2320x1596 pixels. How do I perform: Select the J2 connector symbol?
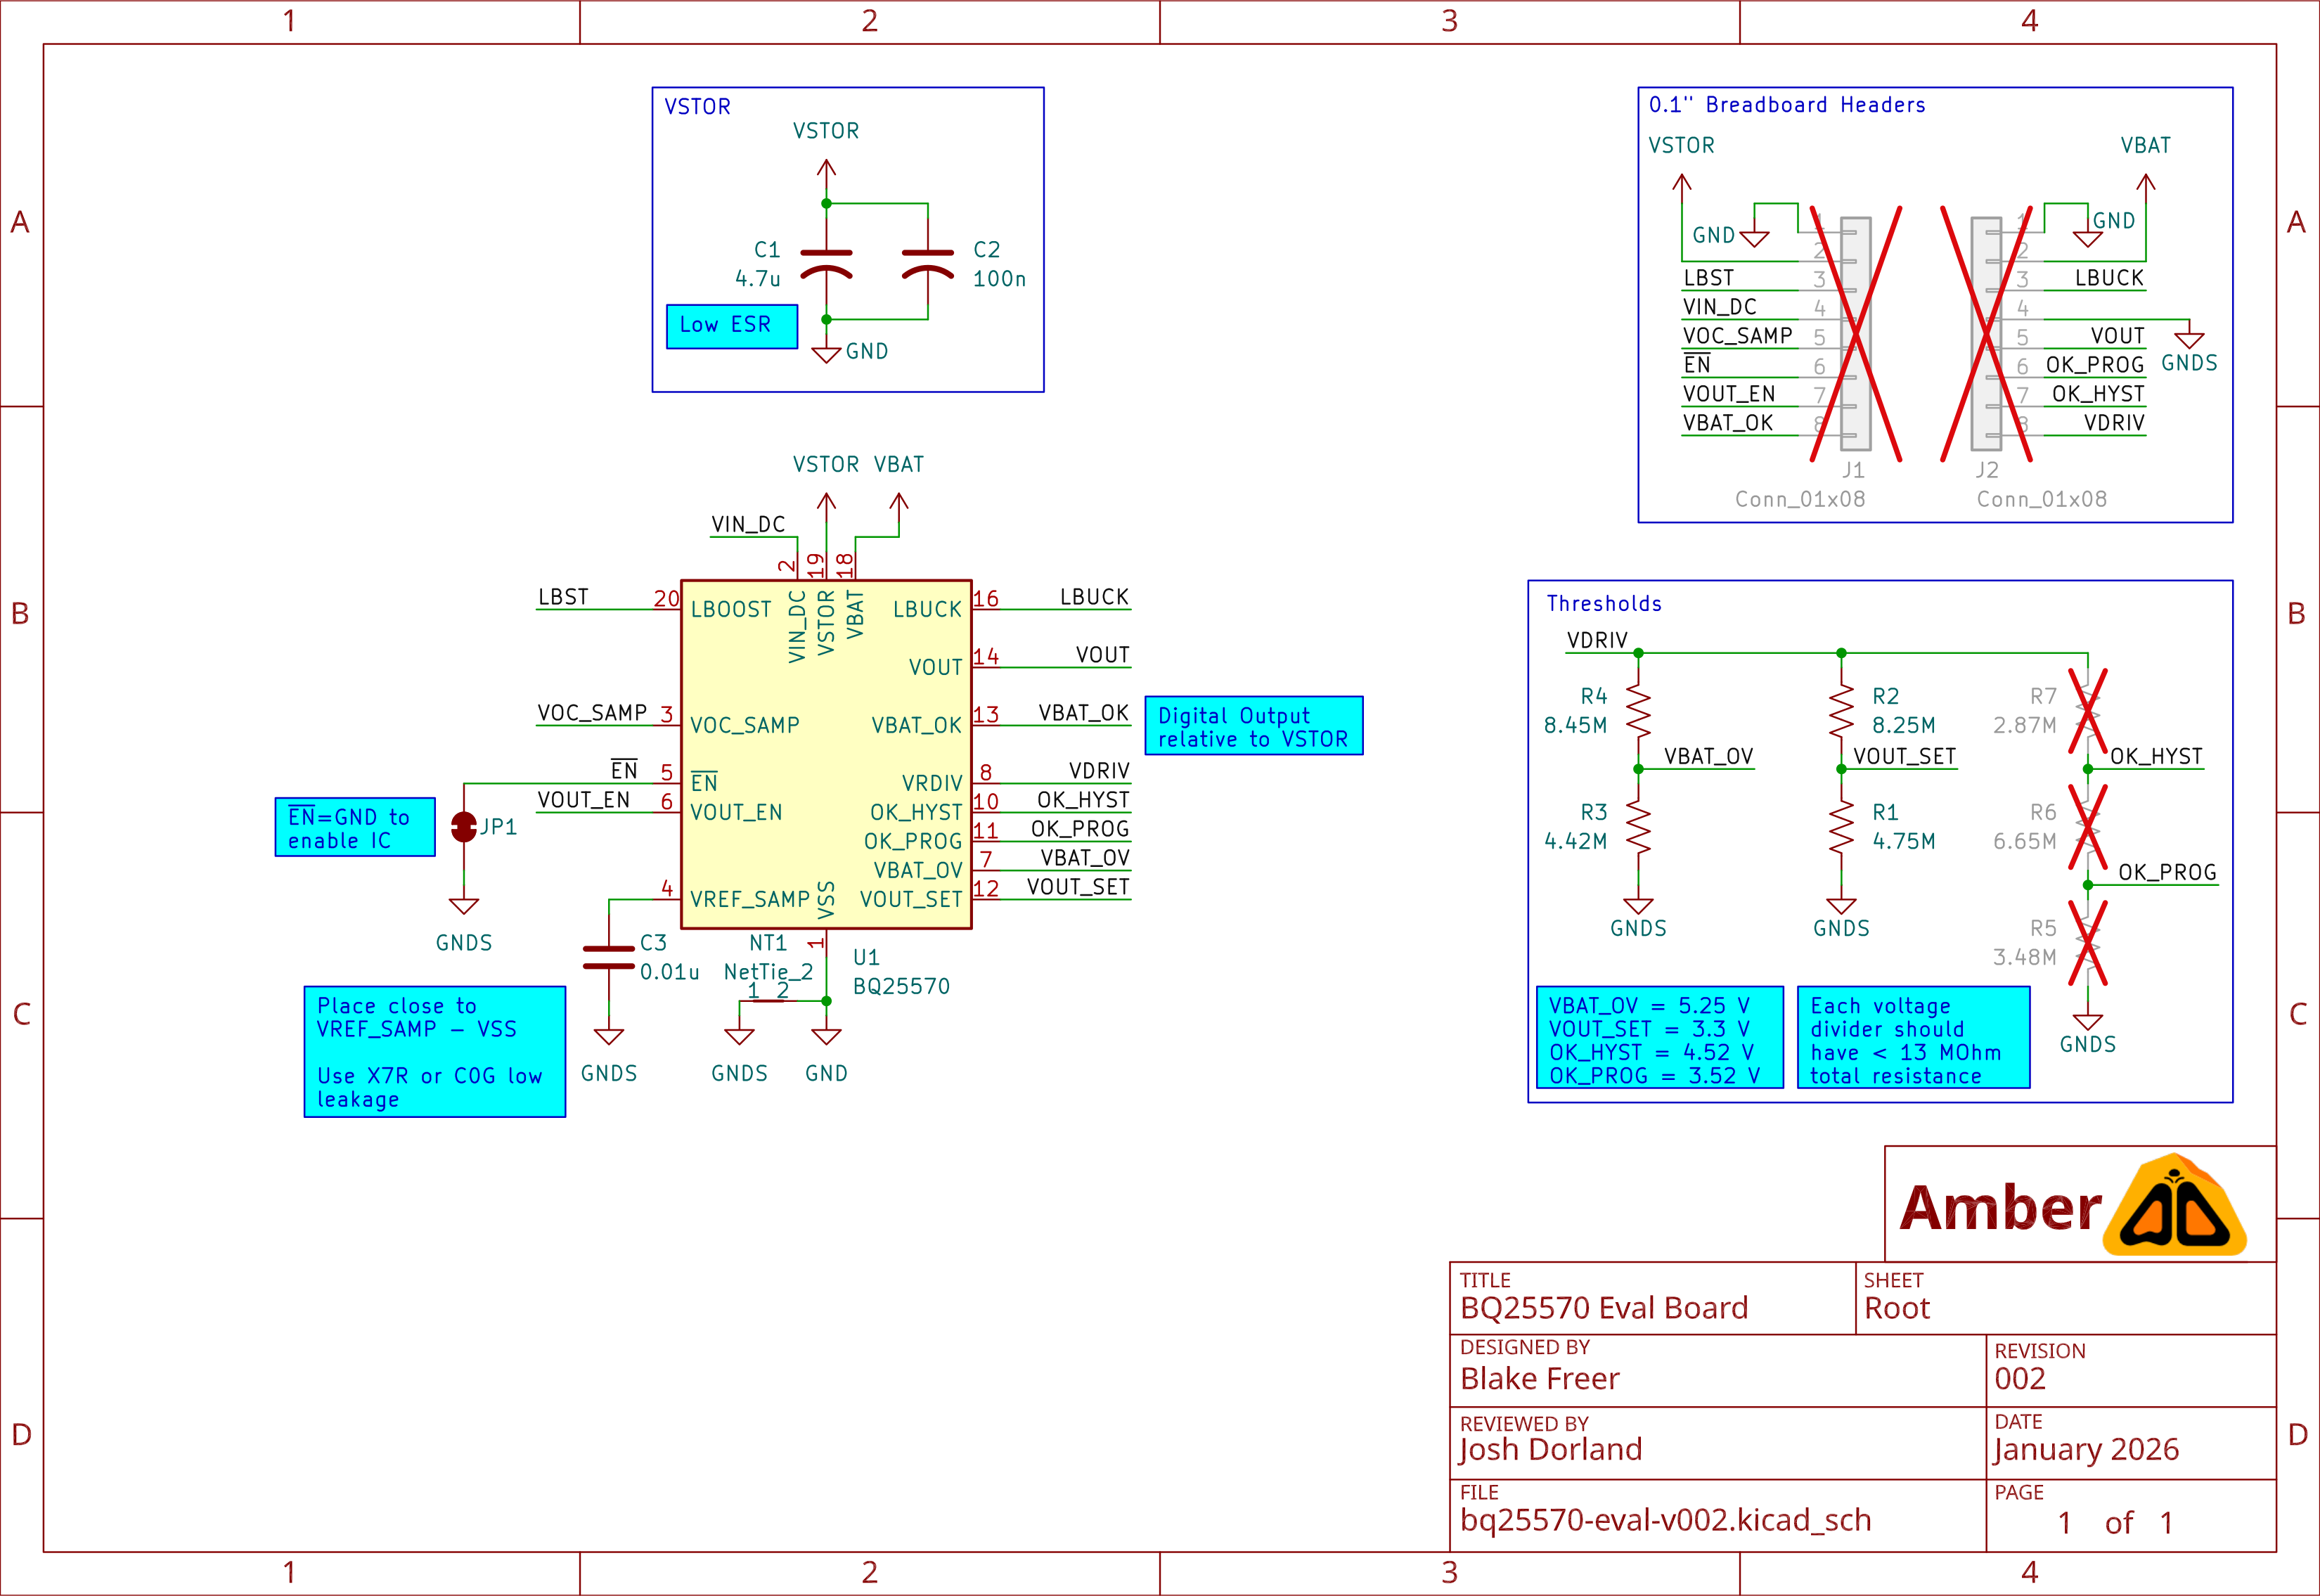(1986, 334)
